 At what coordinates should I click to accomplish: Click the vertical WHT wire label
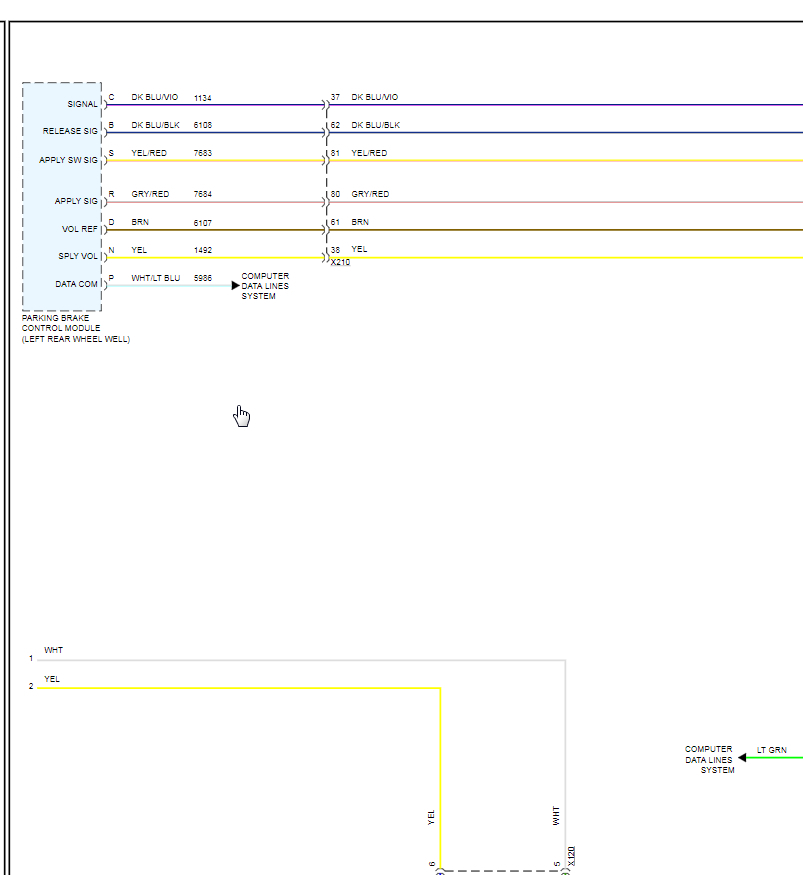[x=556, y=816]
